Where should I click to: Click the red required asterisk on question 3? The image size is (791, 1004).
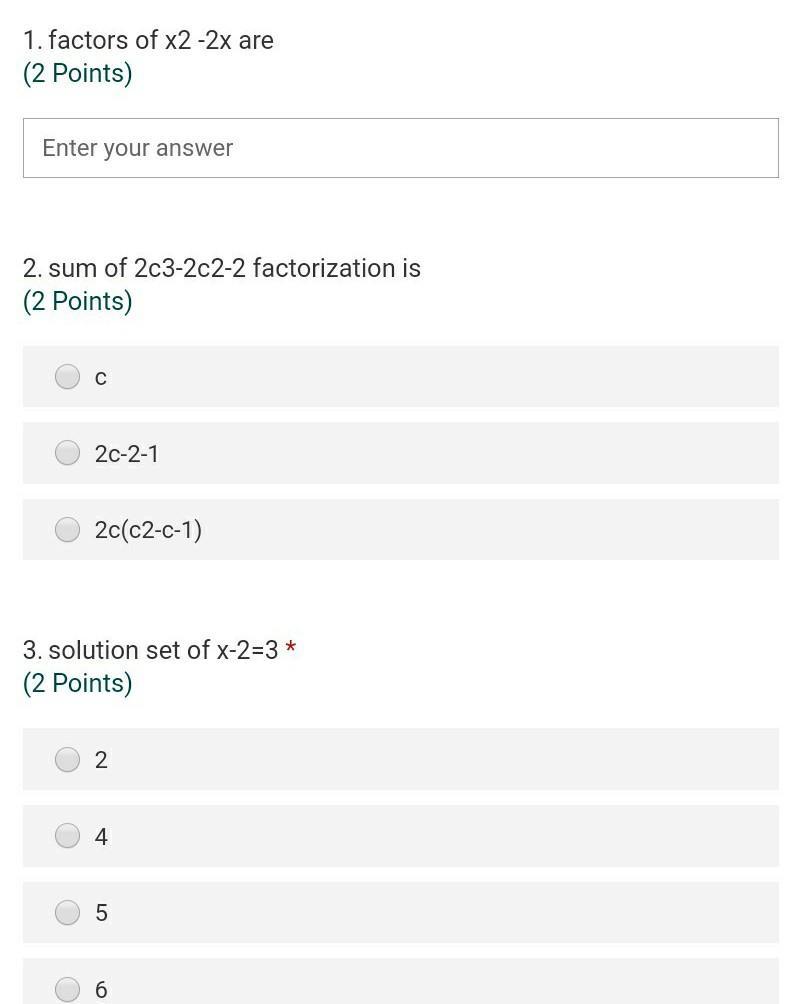(291, 648)
